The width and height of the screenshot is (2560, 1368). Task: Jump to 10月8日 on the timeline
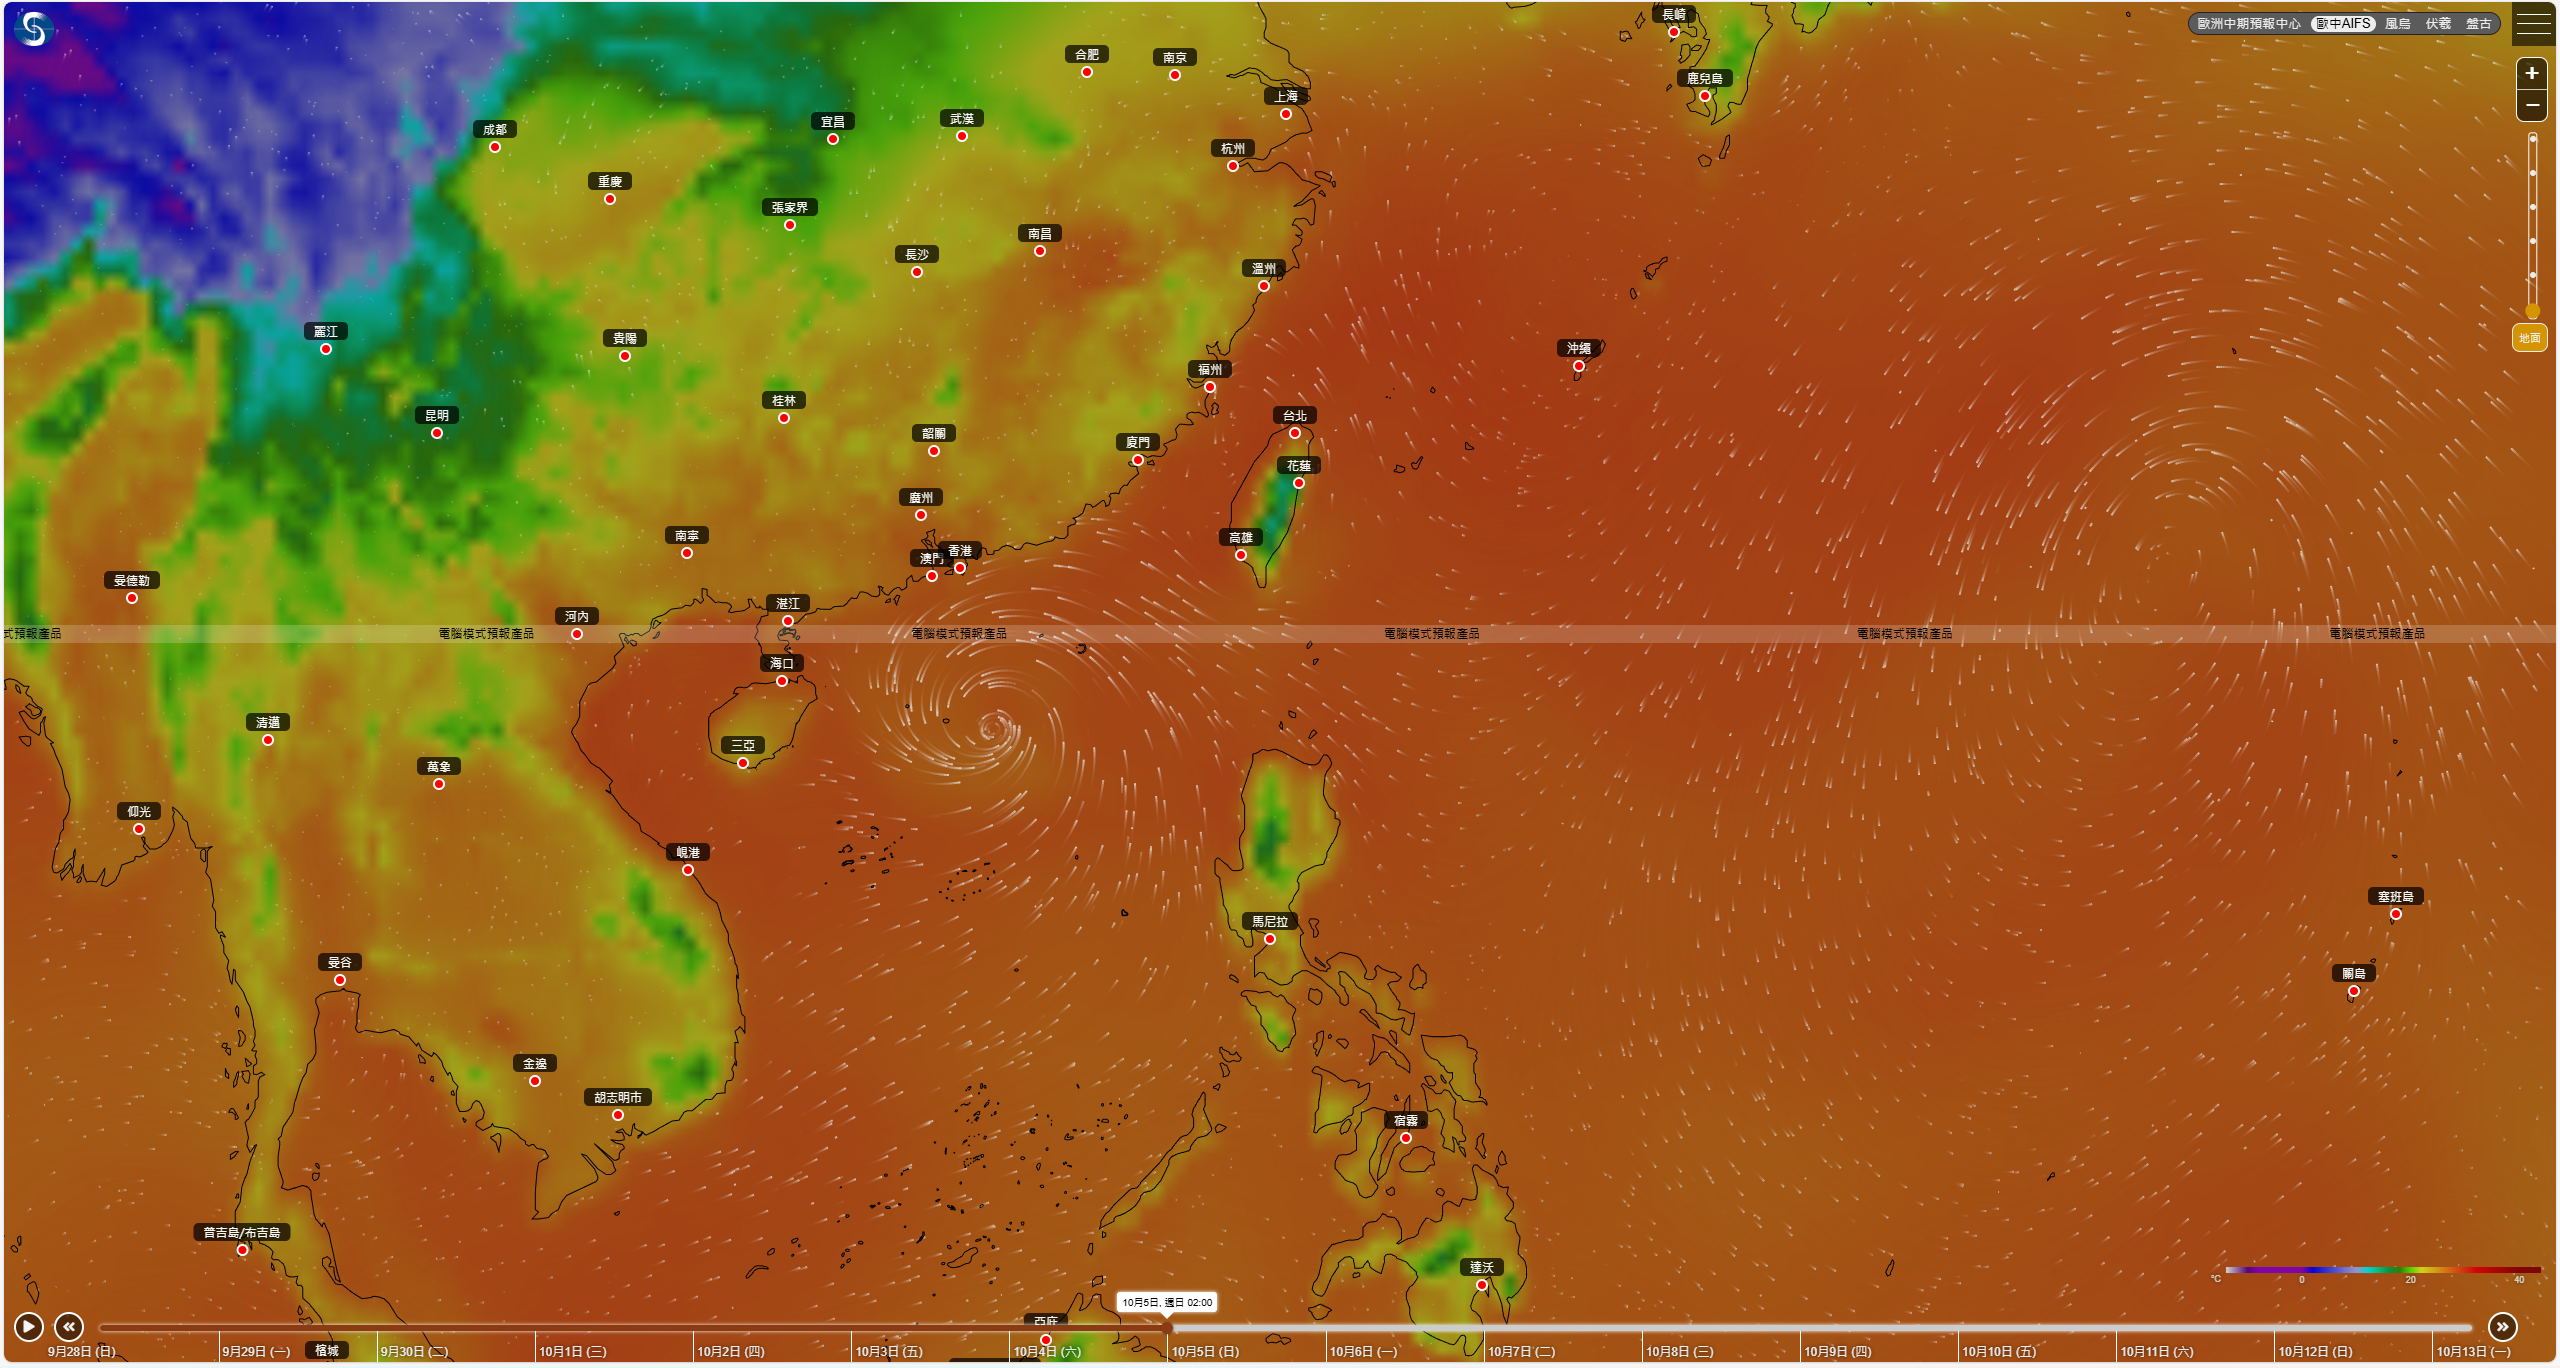click(1679, 1351)
